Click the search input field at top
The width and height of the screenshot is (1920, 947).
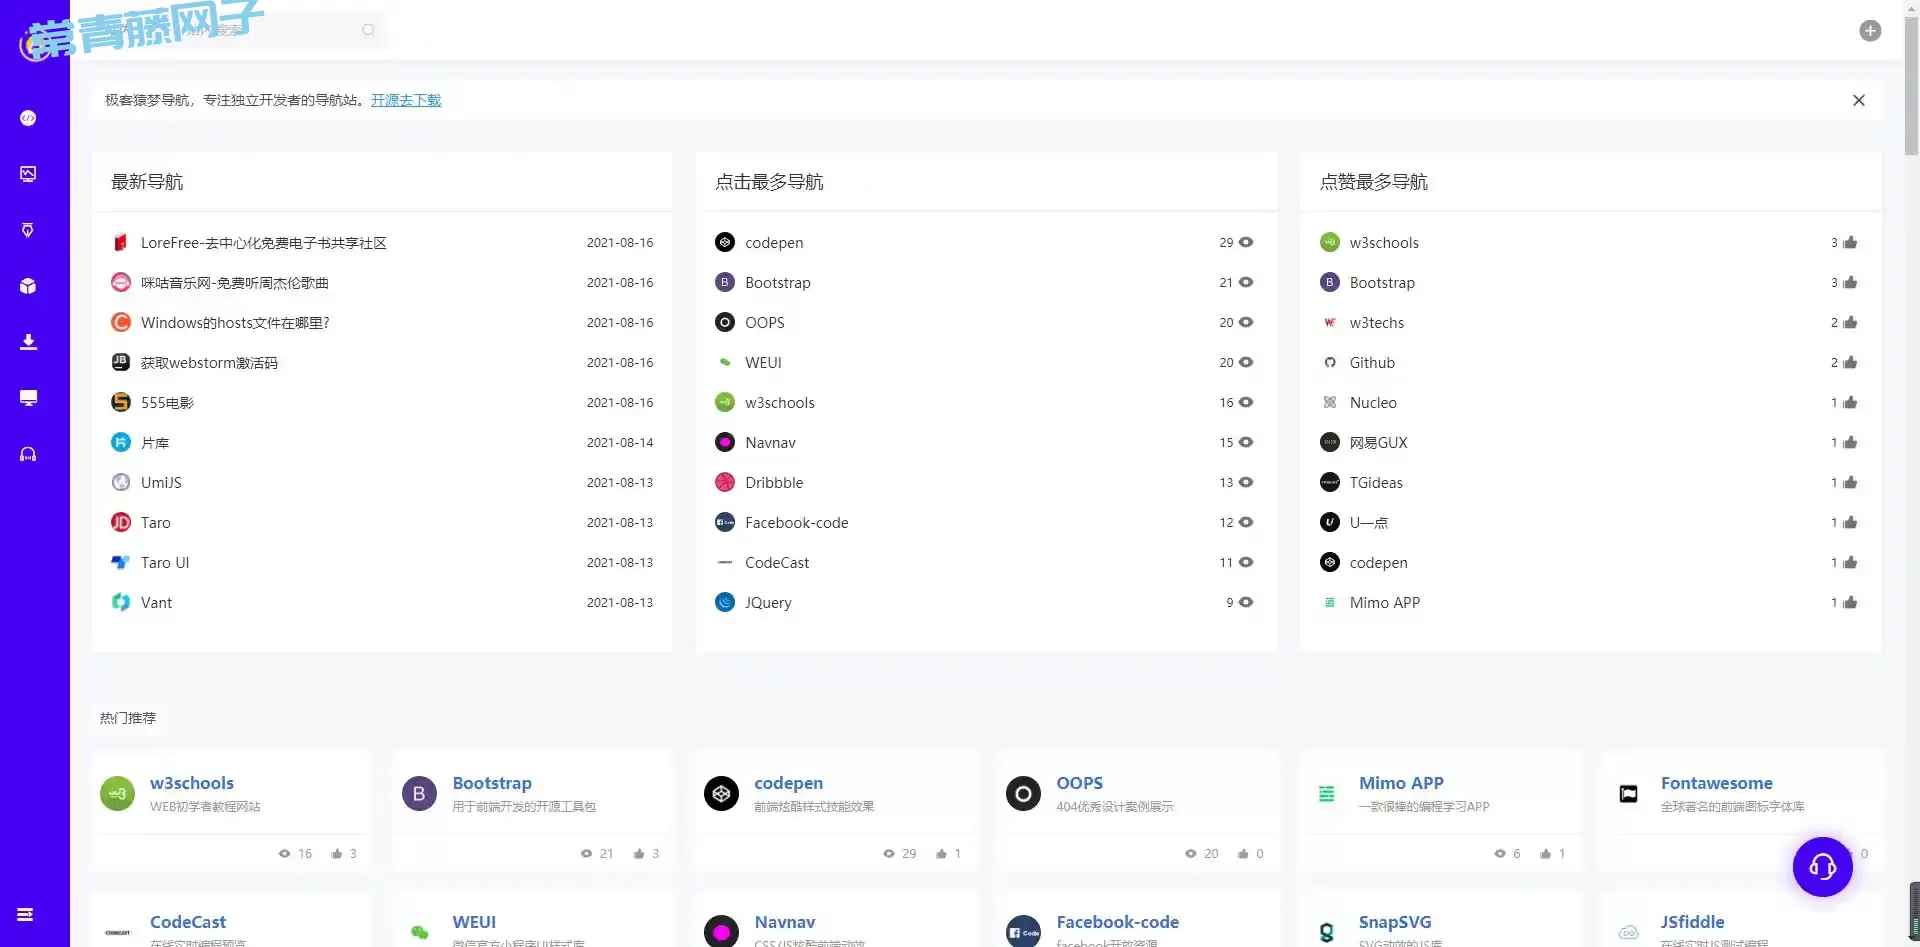280,30
